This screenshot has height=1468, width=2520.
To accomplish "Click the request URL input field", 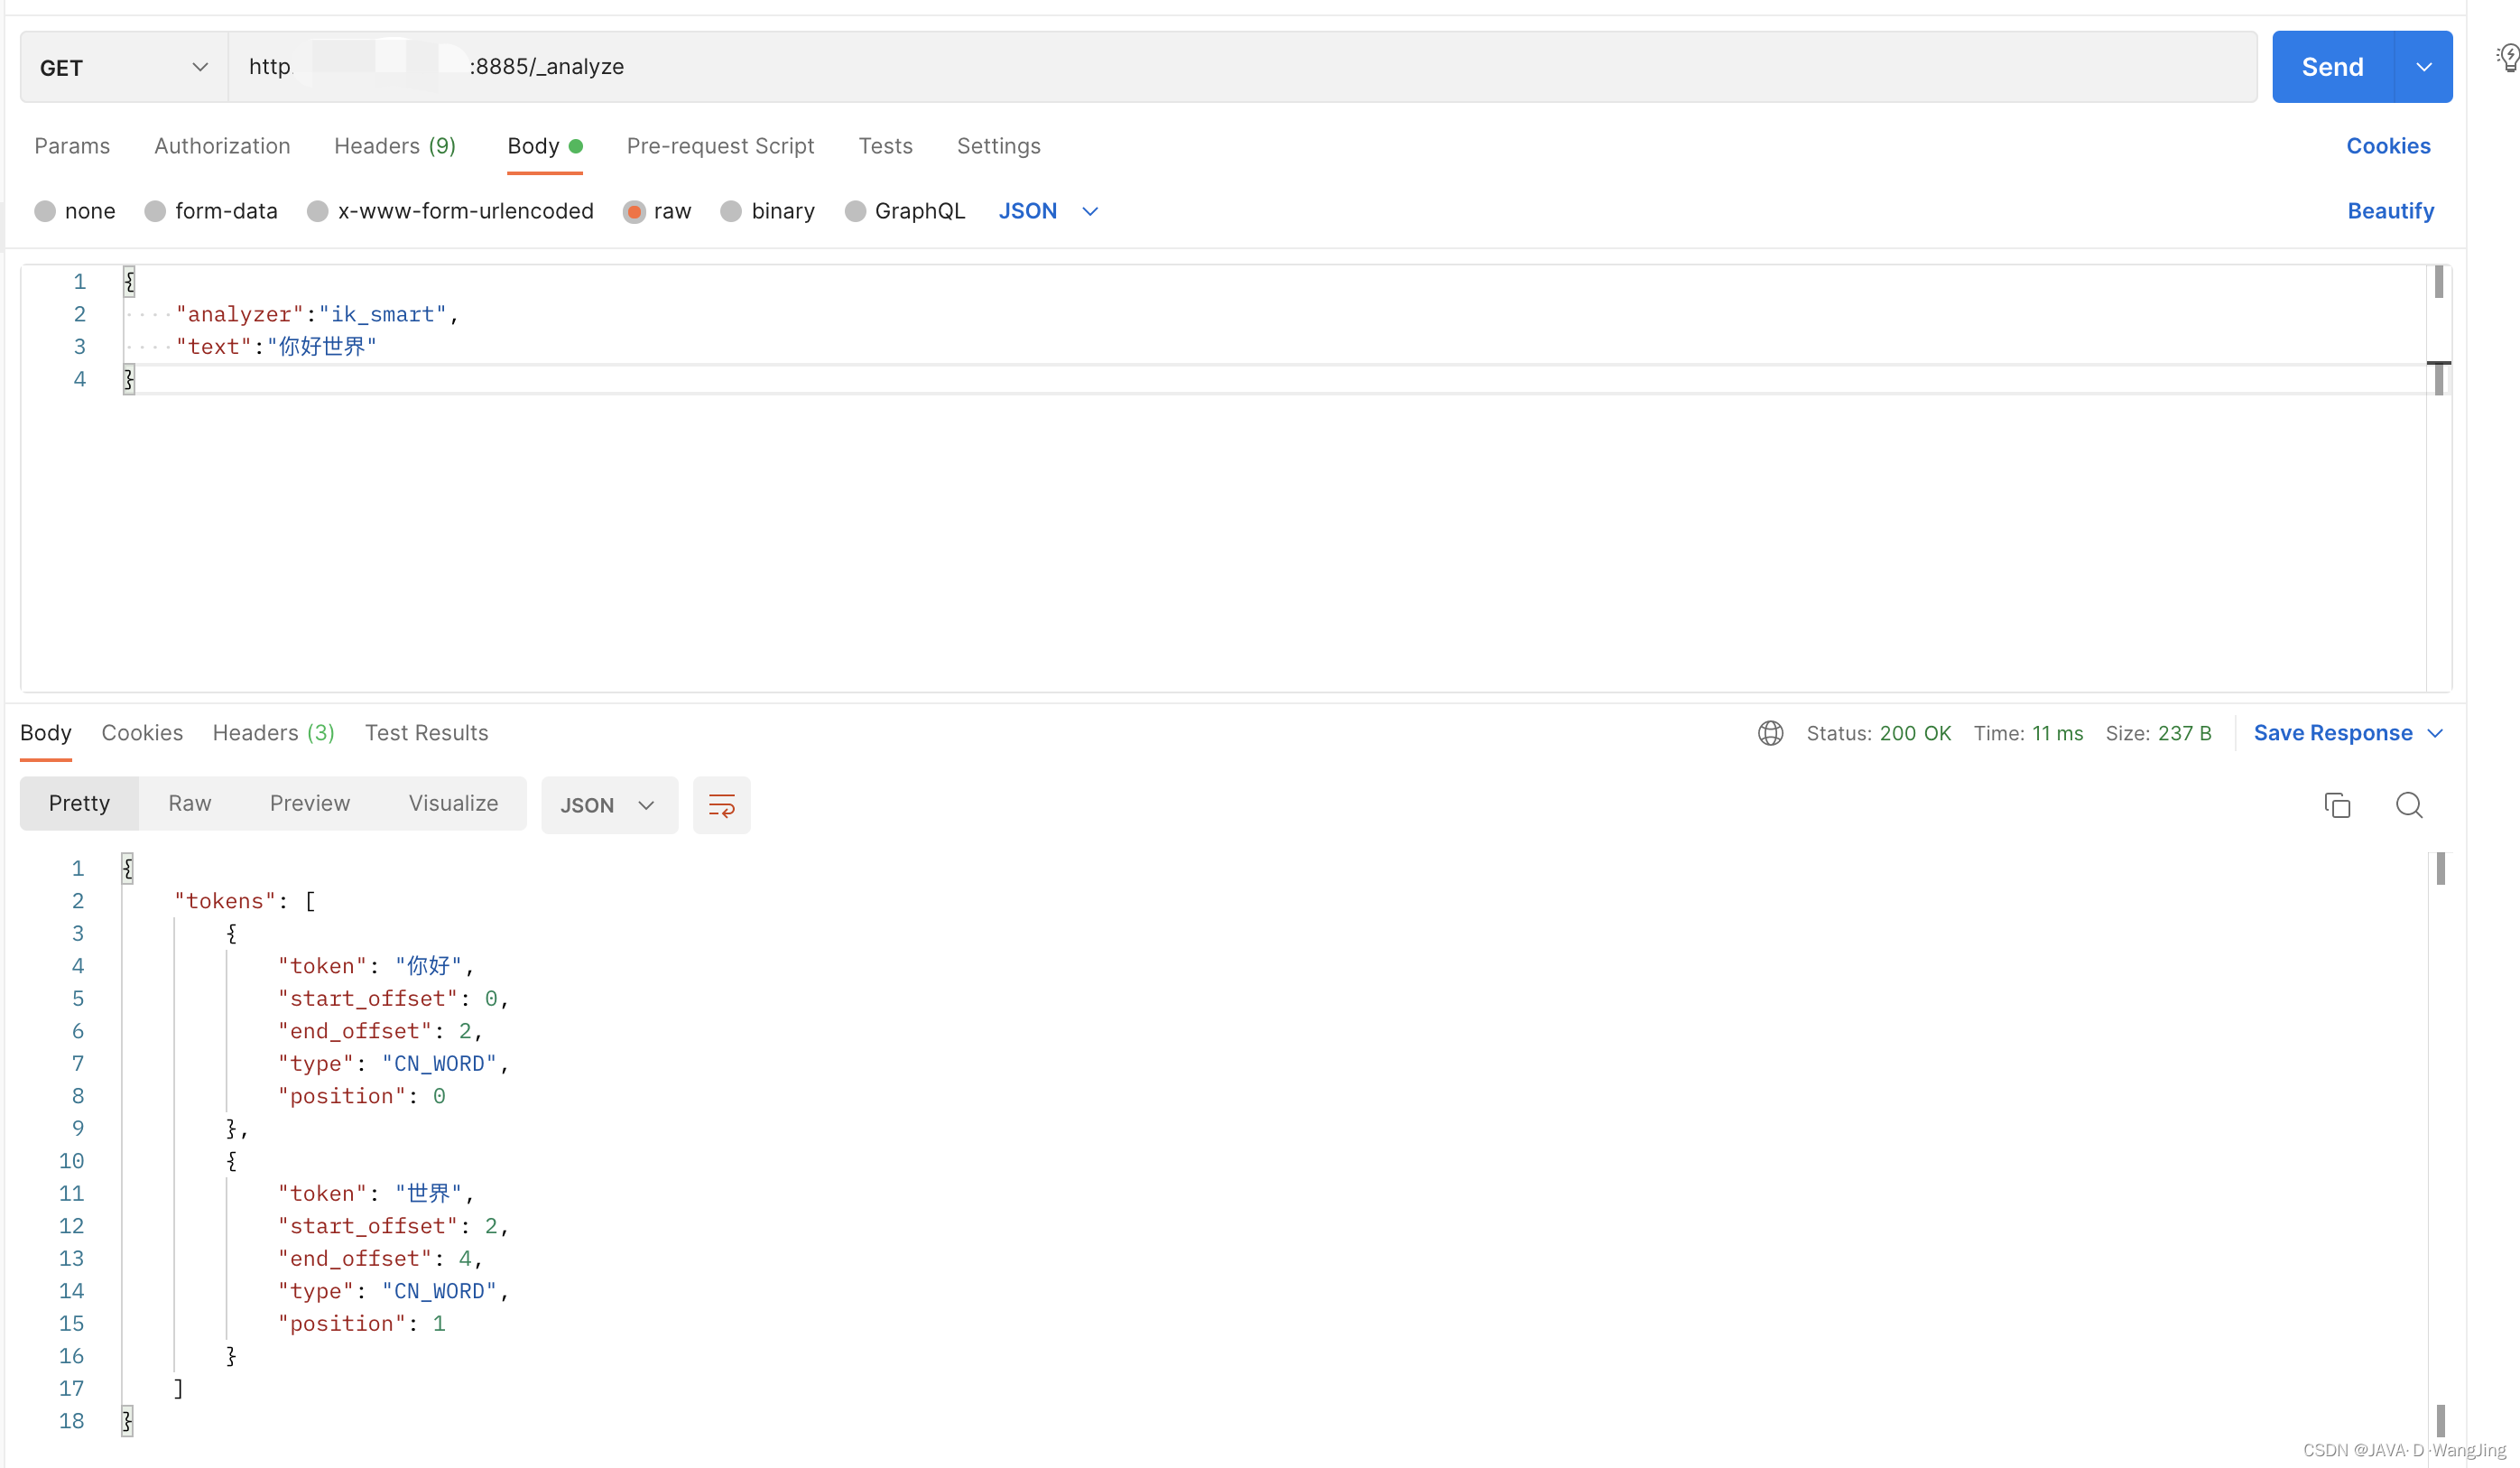I will pyautogui.click(x=1000, y=67).
